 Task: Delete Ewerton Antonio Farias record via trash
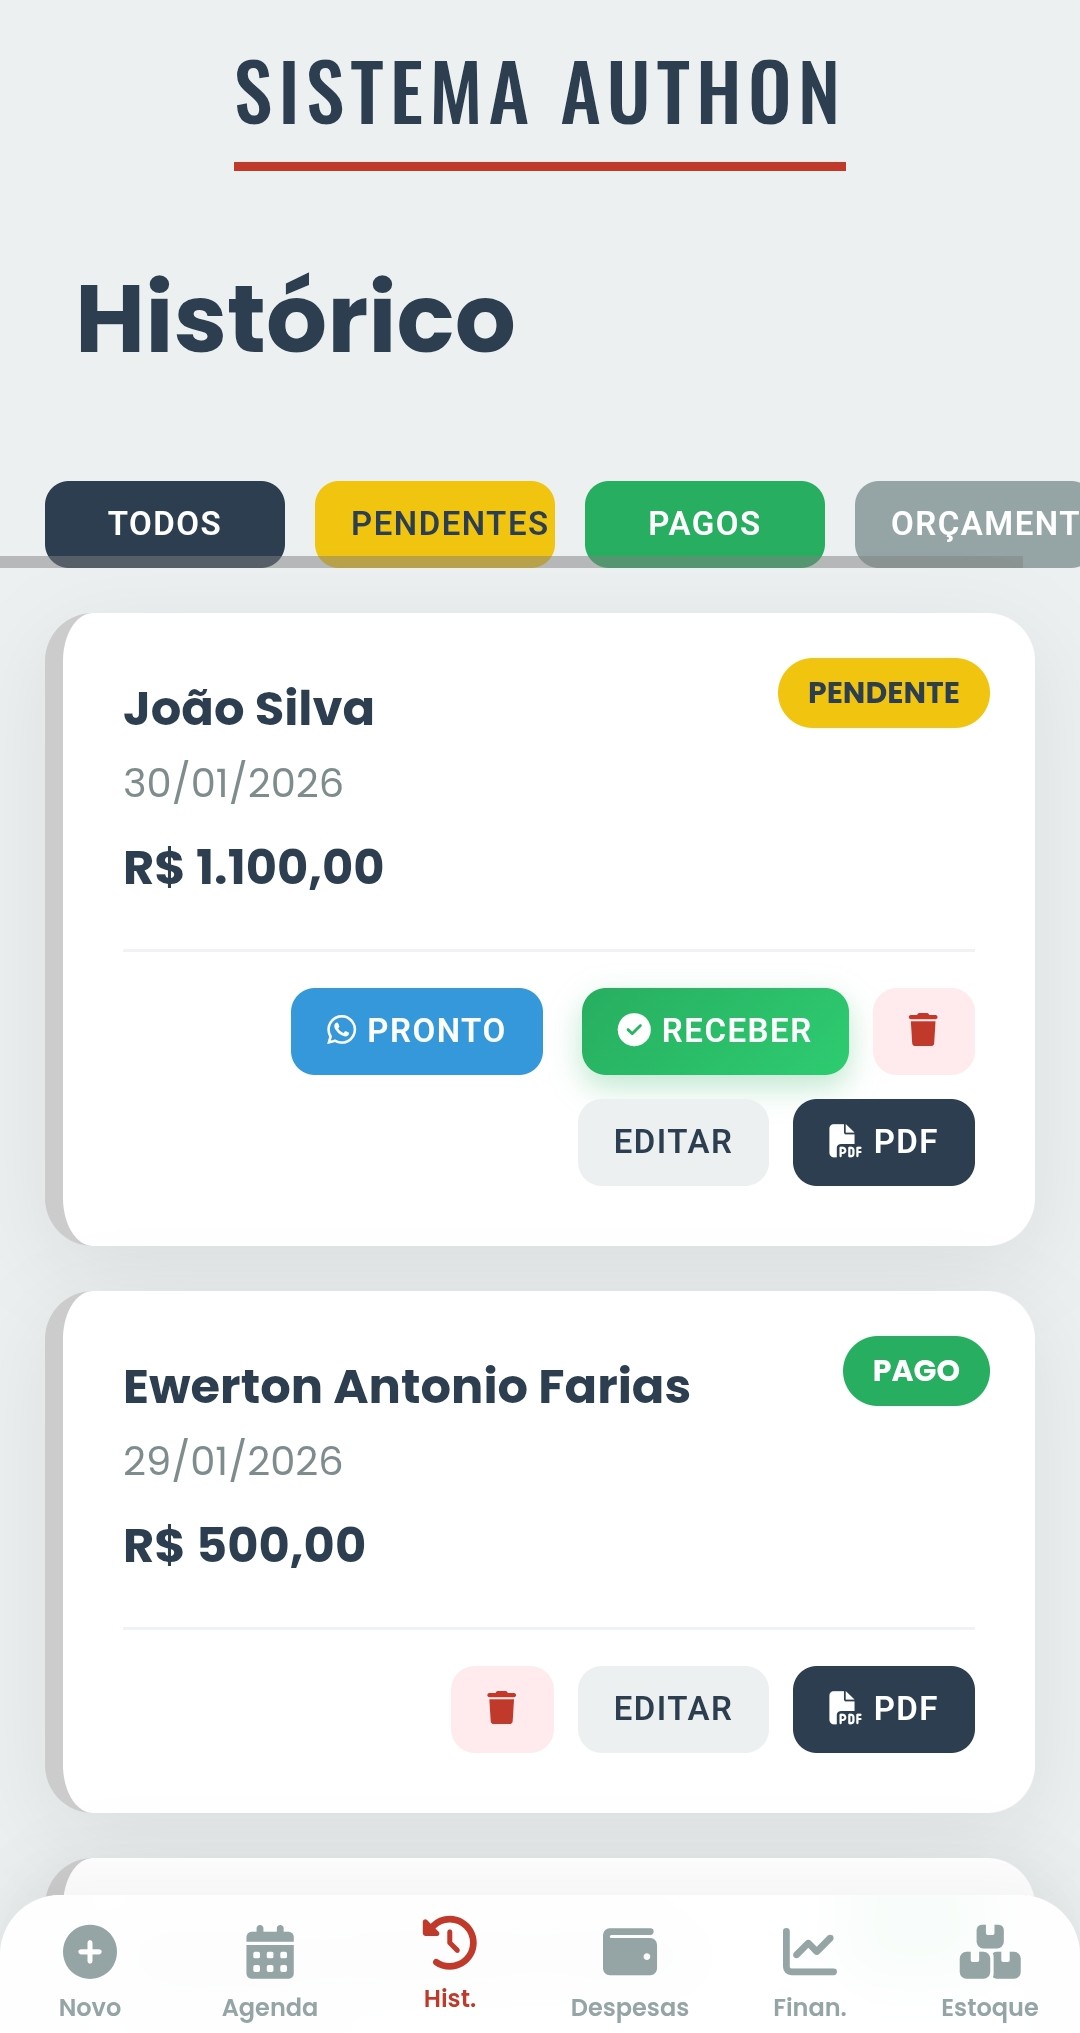coord(502,1709)
